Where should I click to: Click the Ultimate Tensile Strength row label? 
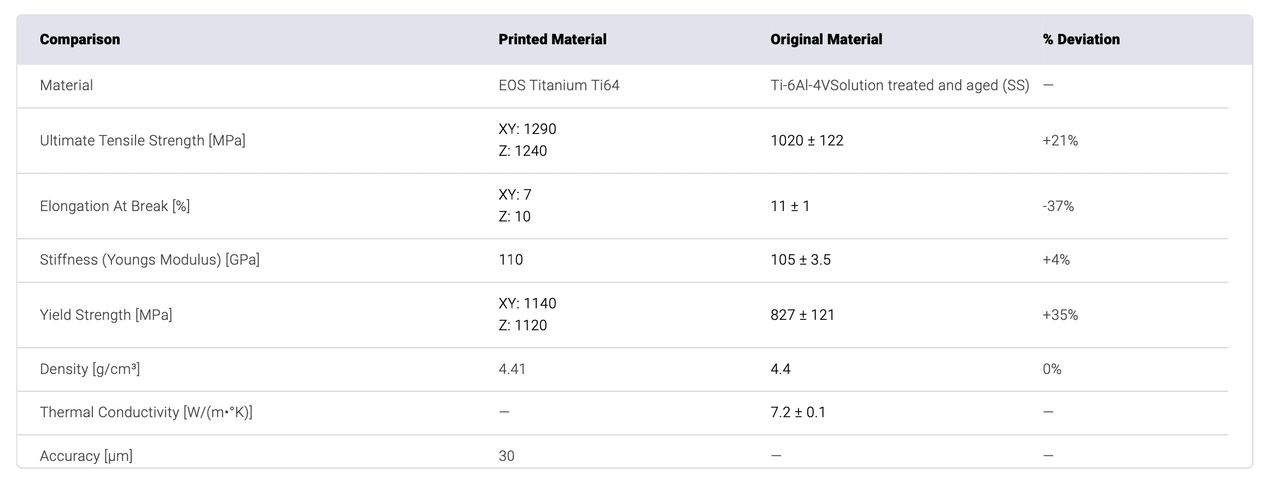[x=142, y=141]
